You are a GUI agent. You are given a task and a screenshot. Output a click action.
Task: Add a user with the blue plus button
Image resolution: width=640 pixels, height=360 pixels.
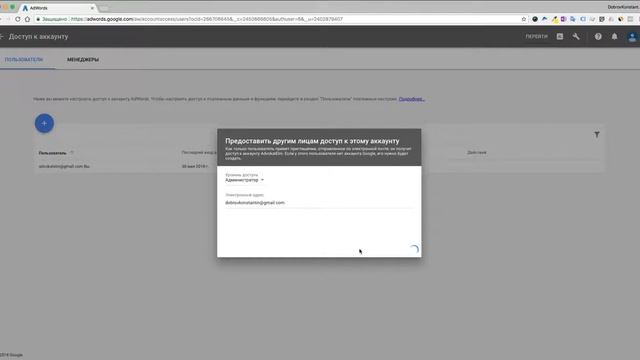[x=44, y=123]
